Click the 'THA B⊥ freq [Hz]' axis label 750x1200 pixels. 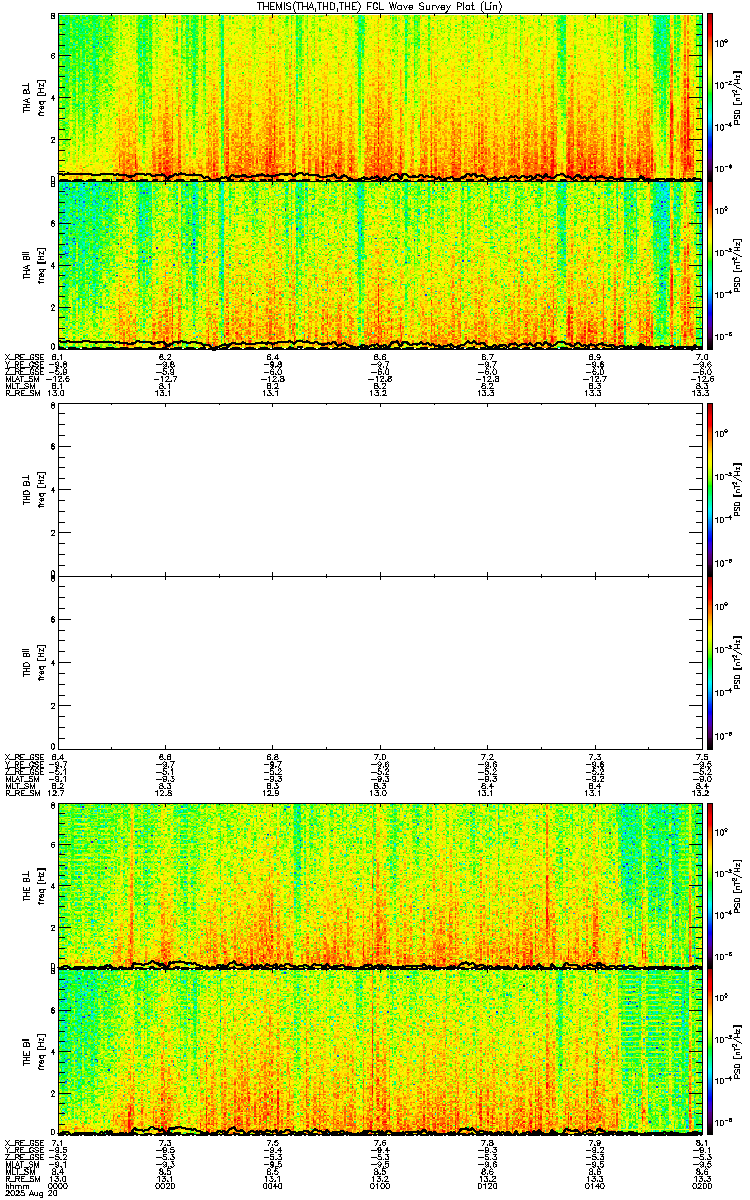click(x=33, y=97)
